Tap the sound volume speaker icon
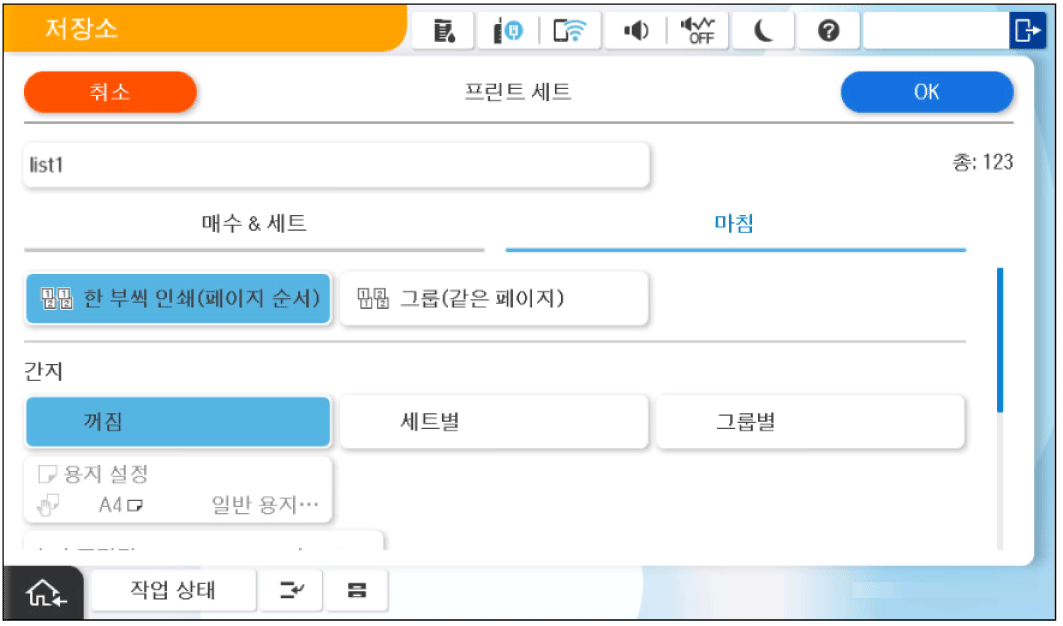This screenshot has width=1063, height=626. click(635, 32)
